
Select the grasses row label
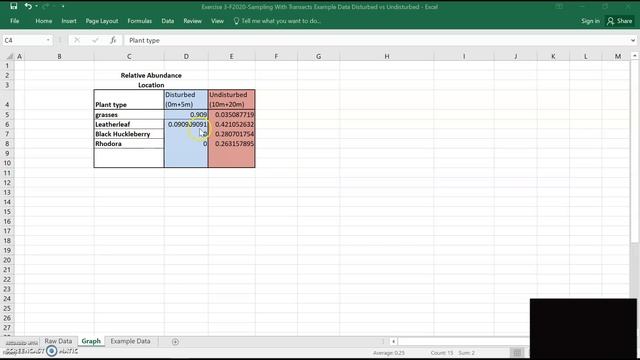pyautogui.click(x=129, y=115)
